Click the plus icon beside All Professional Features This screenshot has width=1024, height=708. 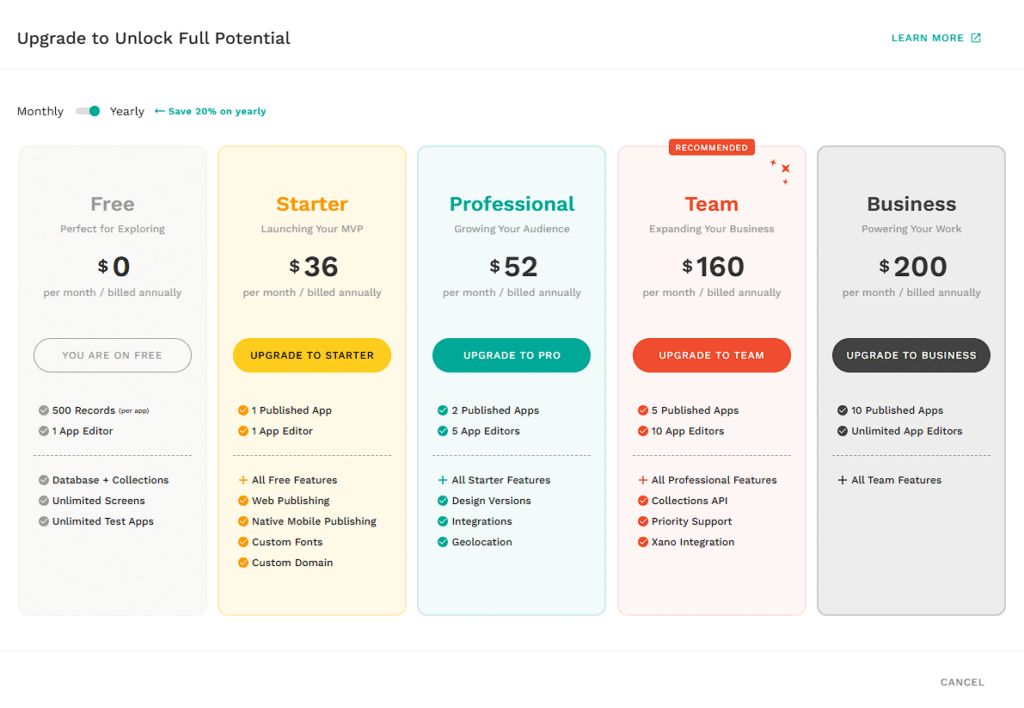point(643,480)
